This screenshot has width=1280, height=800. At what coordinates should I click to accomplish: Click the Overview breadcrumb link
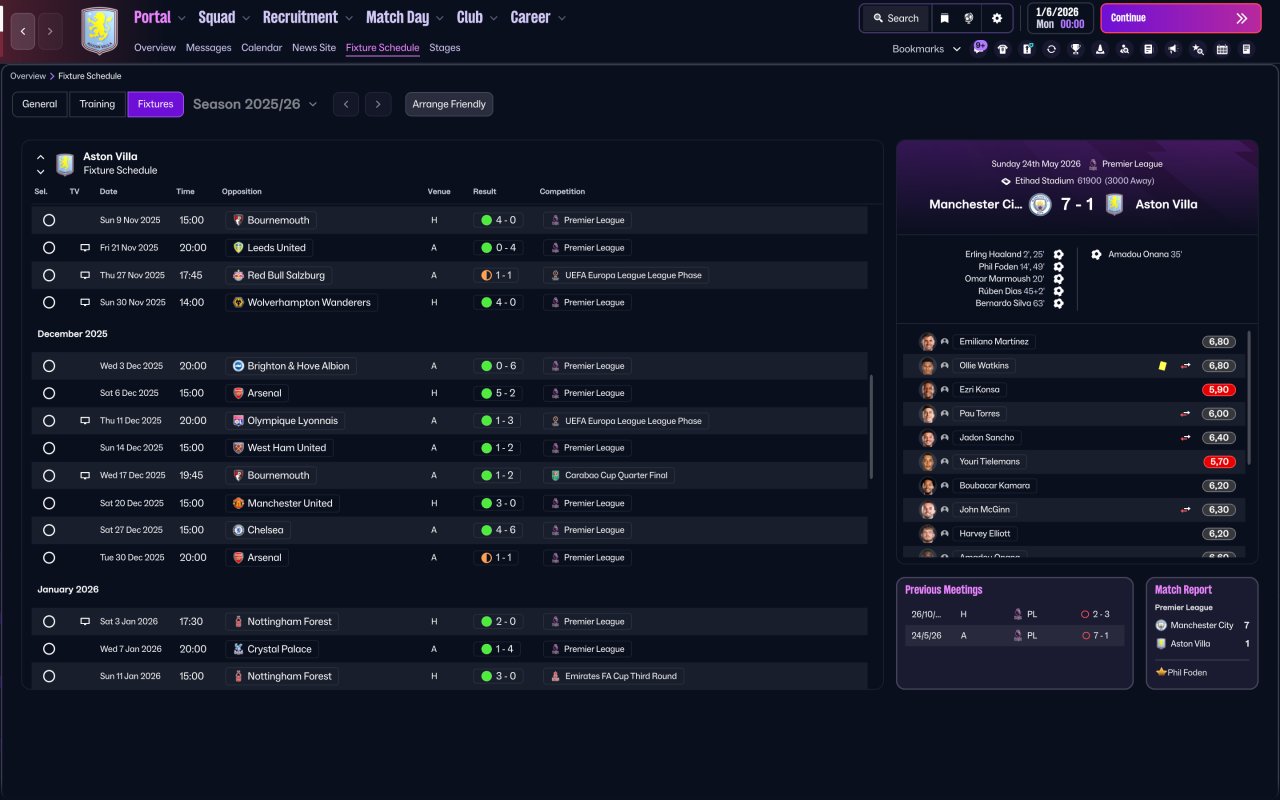tap(28, 76)
